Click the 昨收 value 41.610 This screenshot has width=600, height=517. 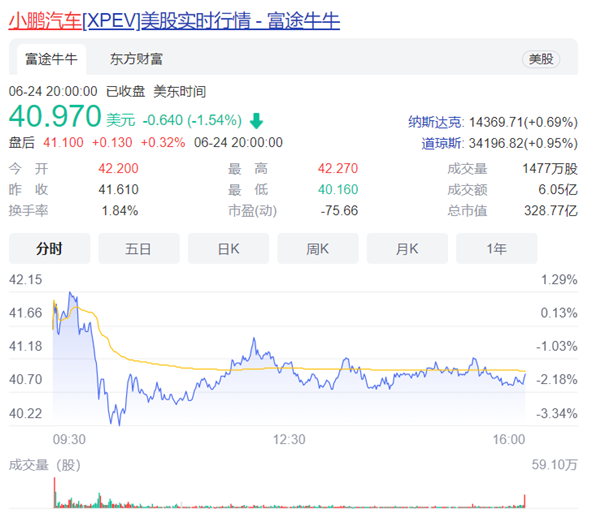click(x=118, y=189)
